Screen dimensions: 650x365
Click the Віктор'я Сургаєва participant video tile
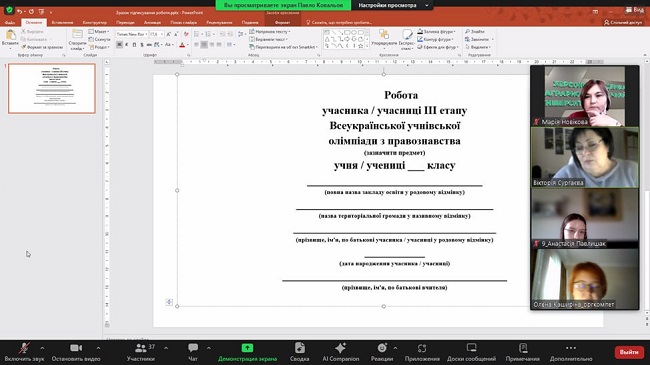coord(585,157)
